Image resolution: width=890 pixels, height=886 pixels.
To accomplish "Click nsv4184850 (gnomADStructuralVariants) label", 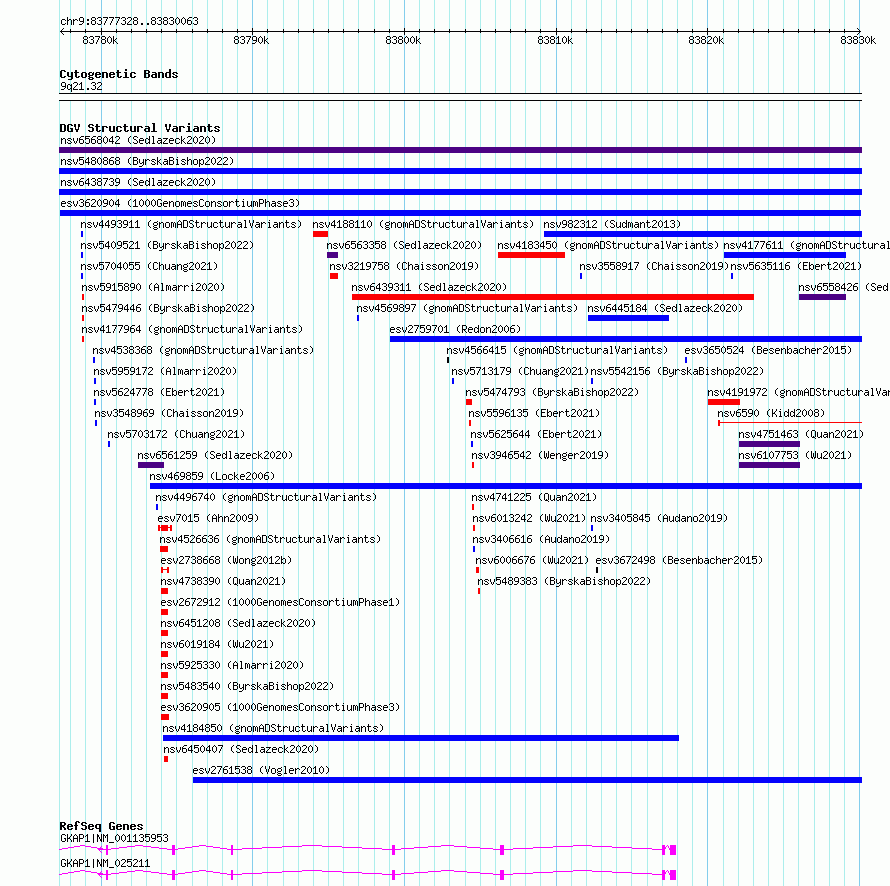I will 274,728.
